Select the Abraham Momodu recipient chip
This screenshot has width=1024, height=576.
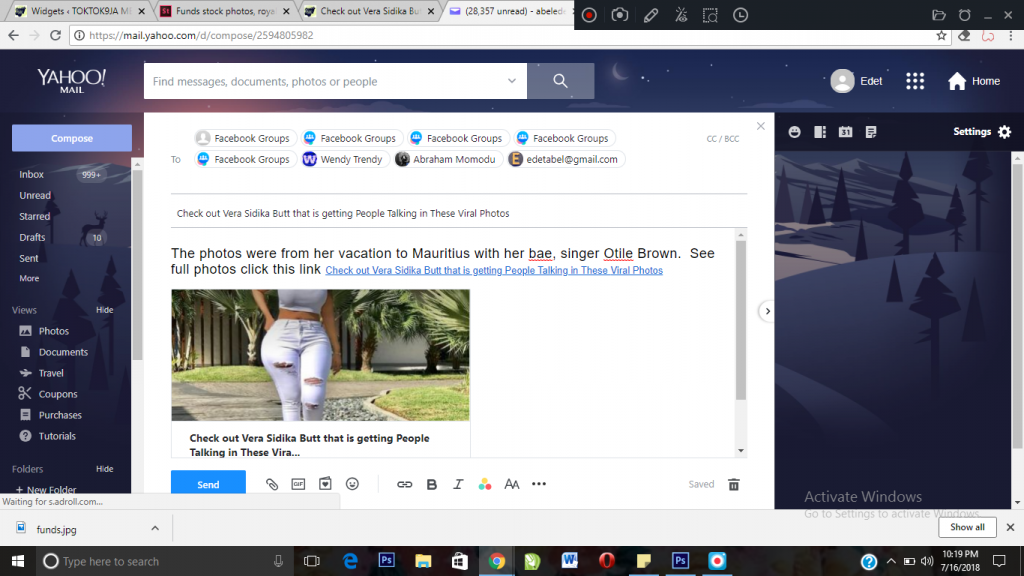447,159
